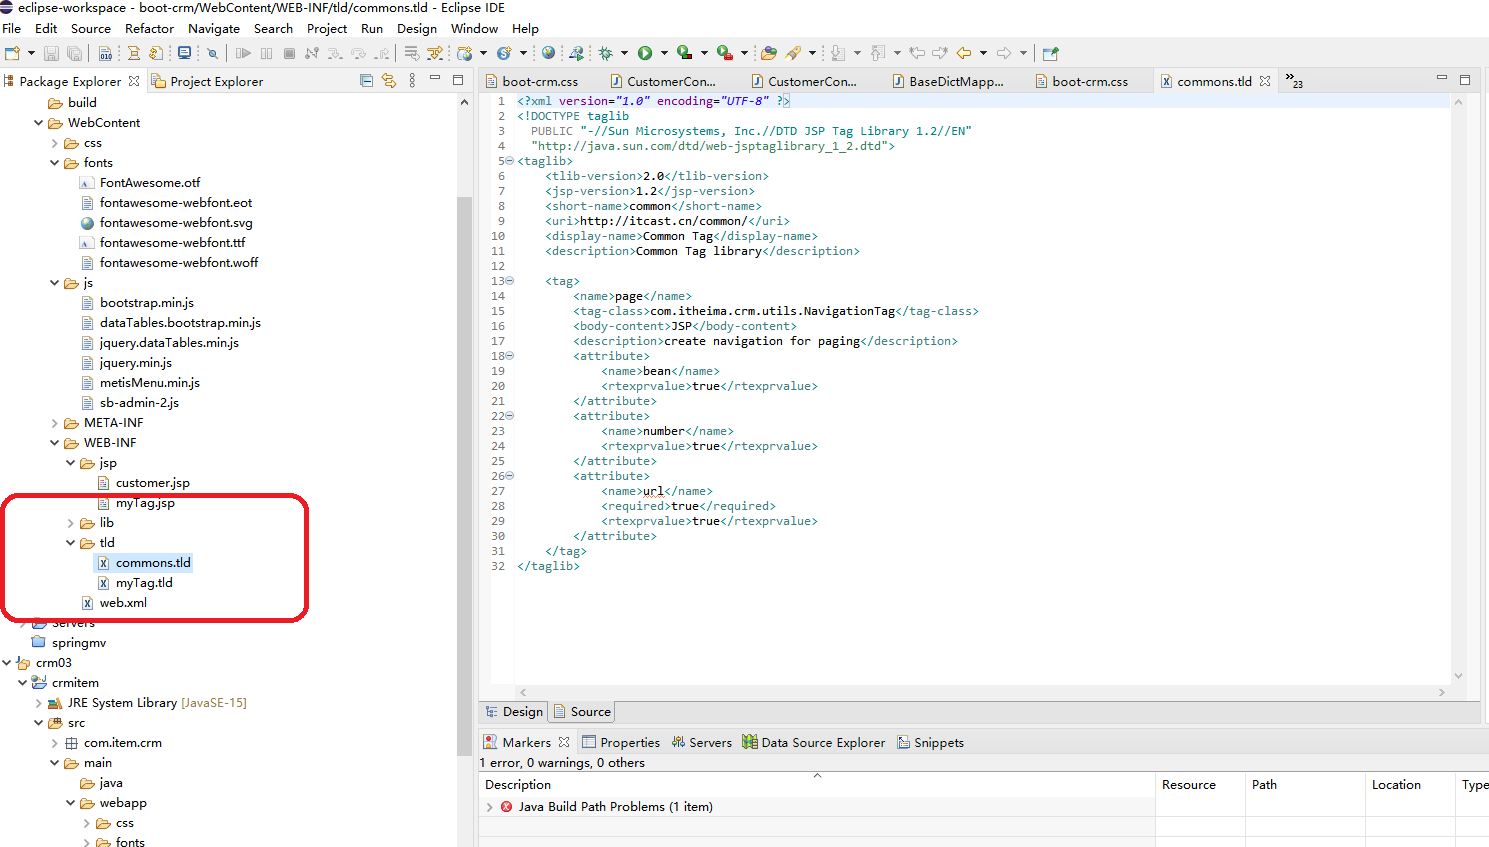Click the Disconnect debug icon
The image size is (1489, 847).
[312, 53]
